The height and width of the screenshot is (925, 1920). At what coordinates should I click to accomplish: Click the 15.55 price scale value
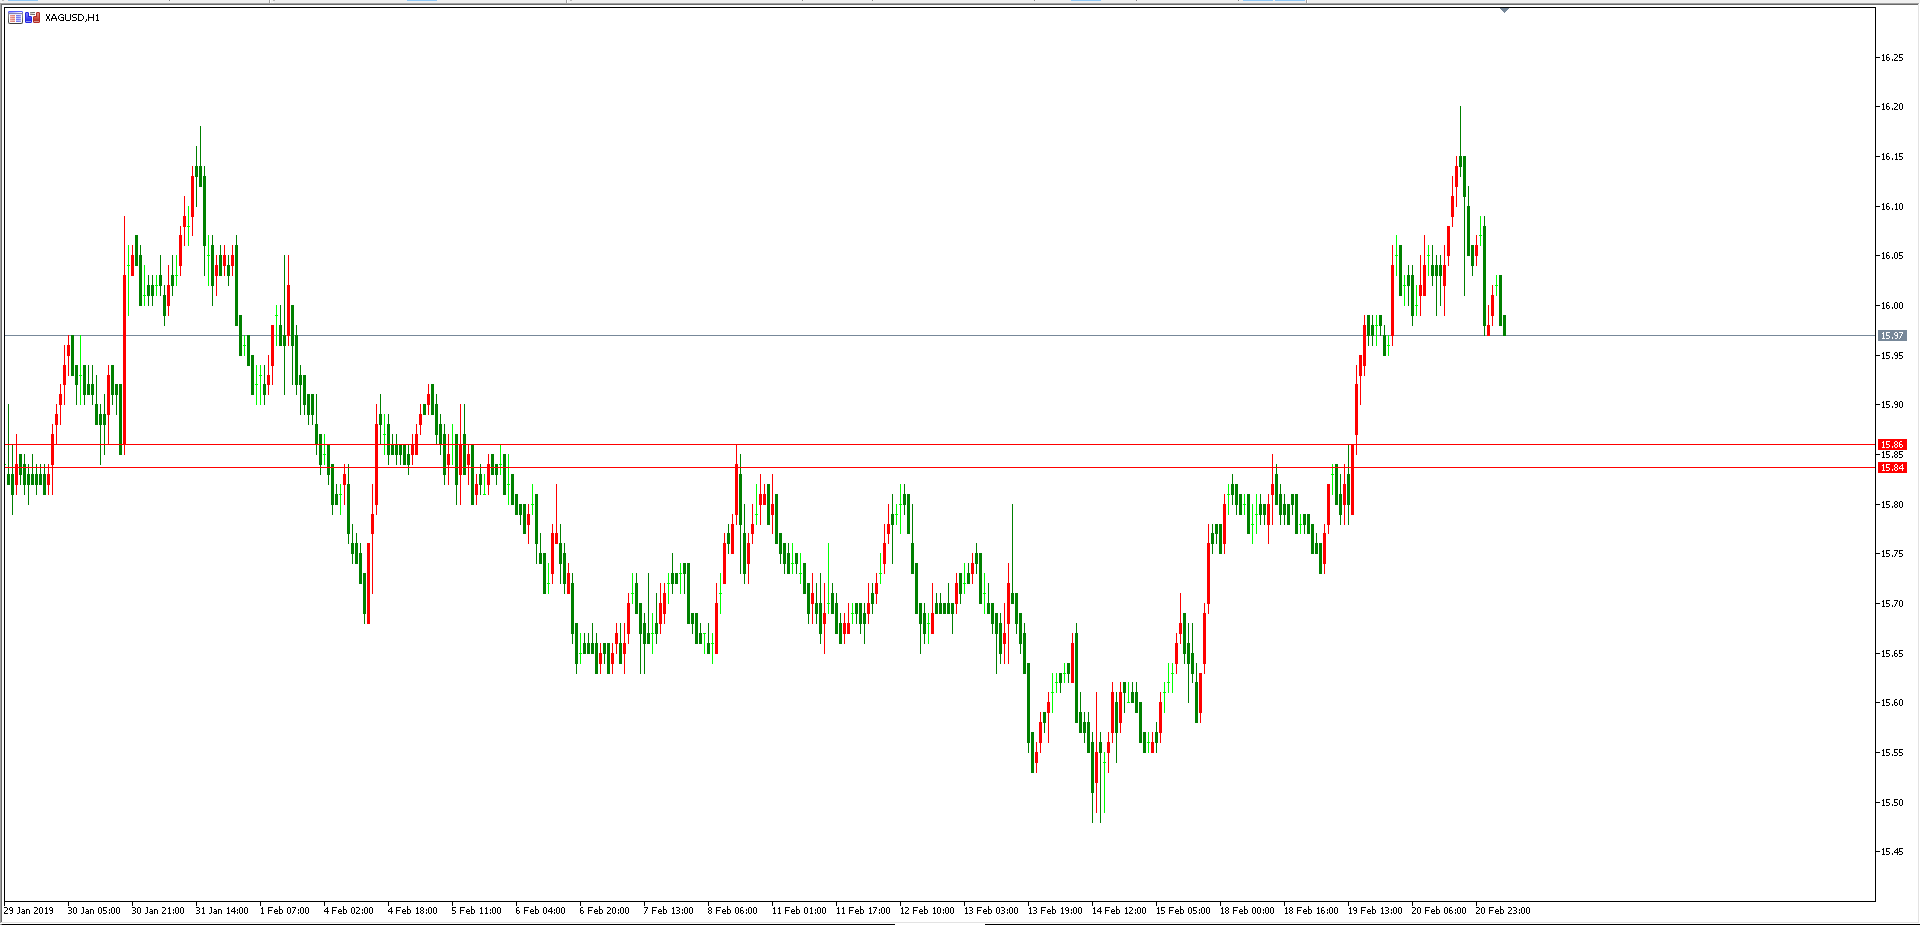coord(1891,753)
